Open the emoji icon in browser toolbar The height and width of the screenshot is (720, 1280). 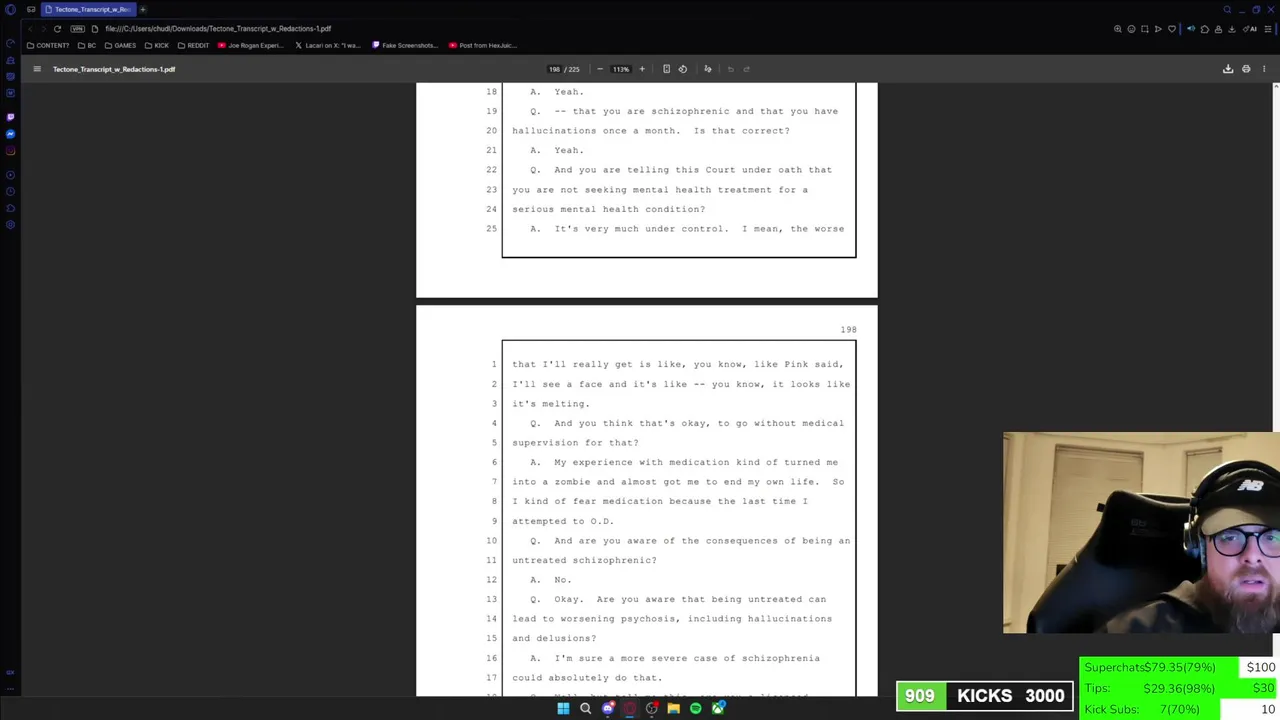pyautogui.click(x=1131, y=29)
